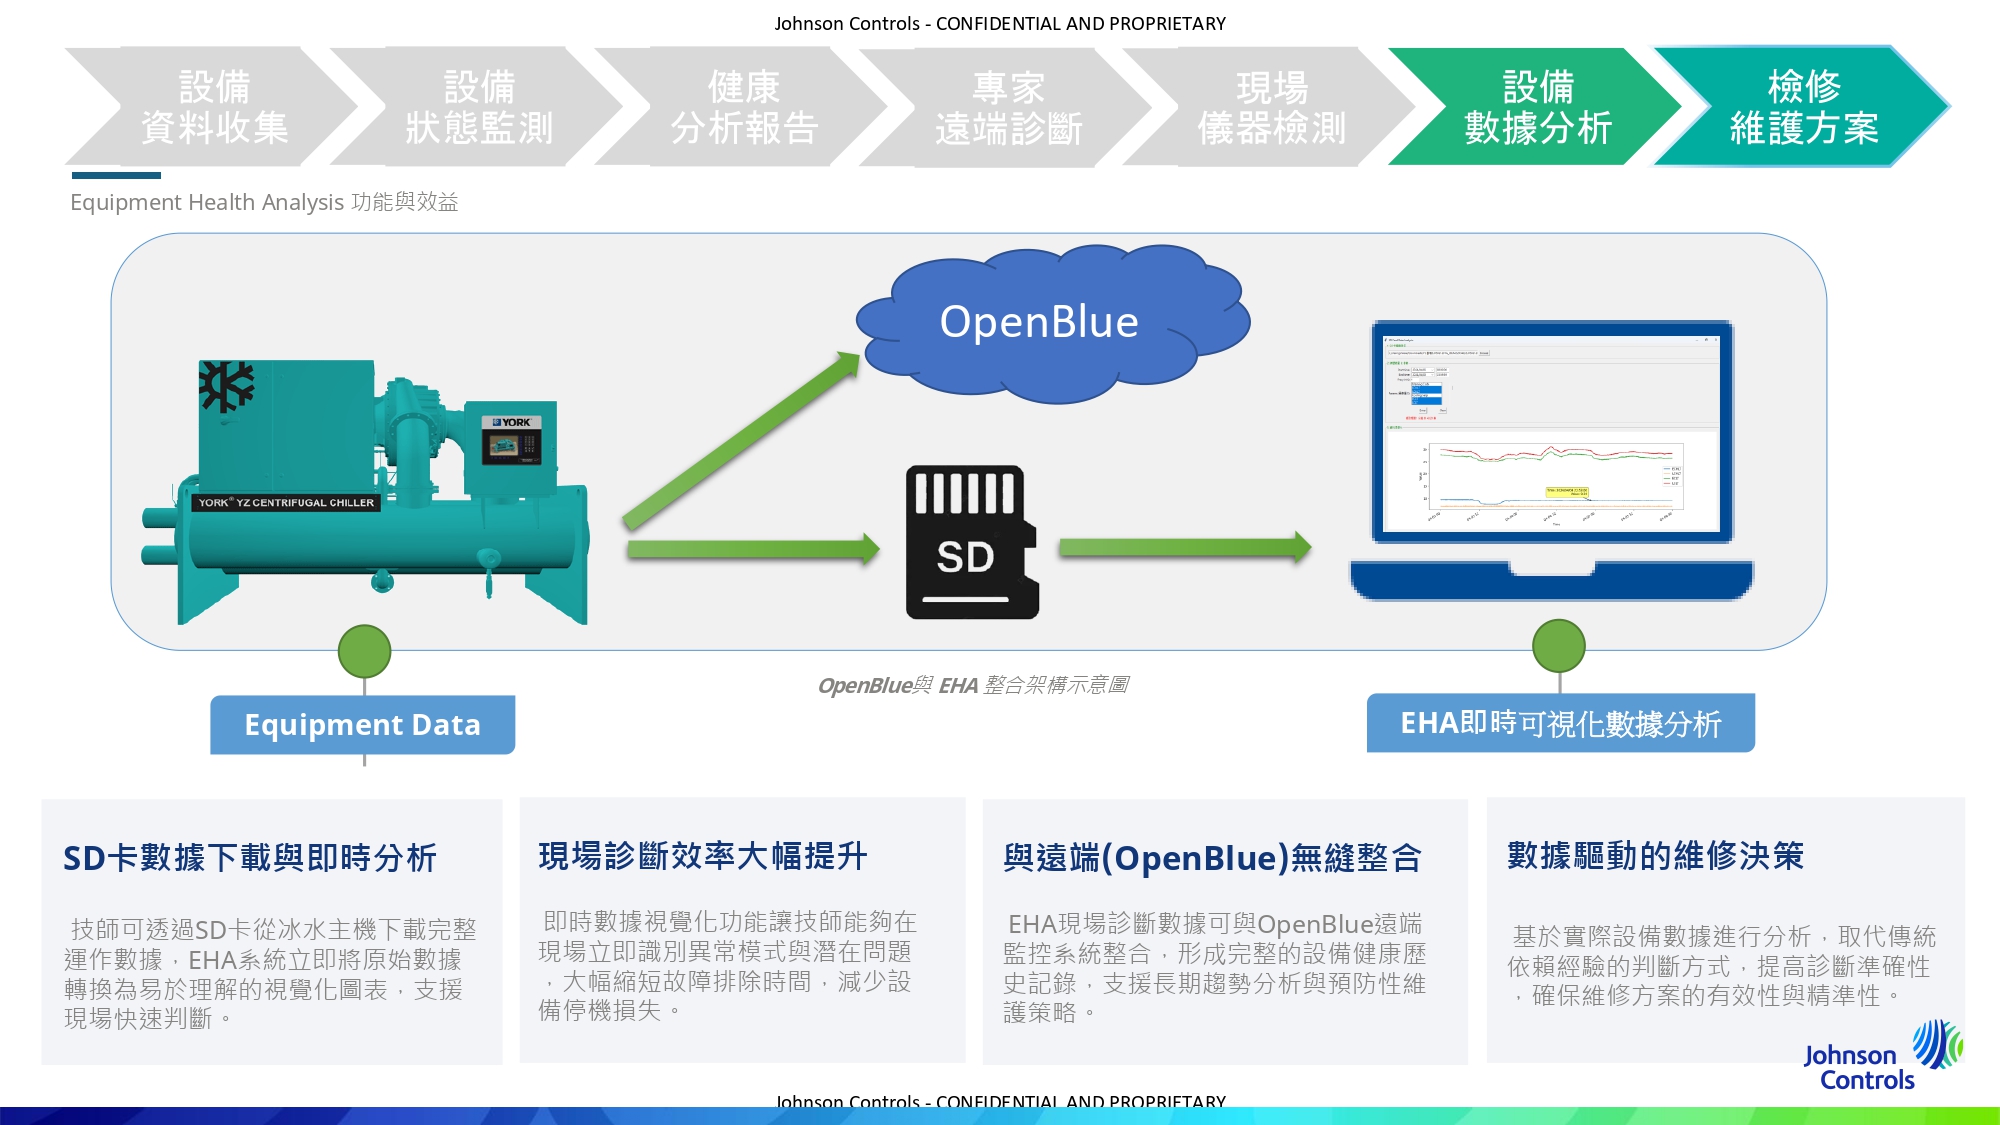This screenshot has width=2000, height=1125.
Task: Click the OpenBlue cloud icon
Action: pyautogui.click(x=1050, y=323)
